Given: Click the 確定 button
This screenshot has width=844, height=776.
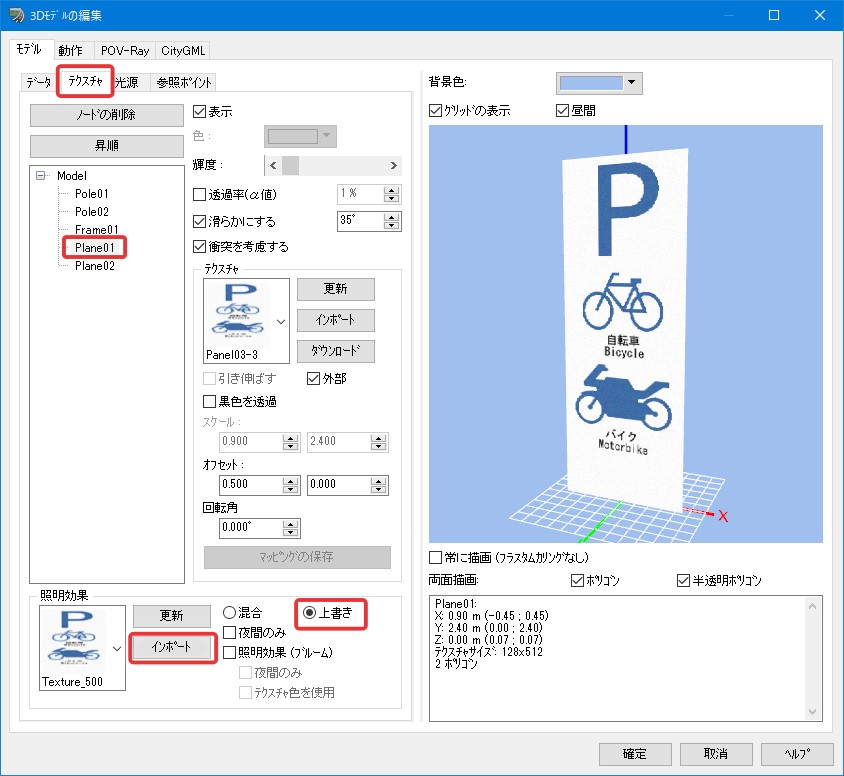Looking at the screenshot, I should (635, 754).
